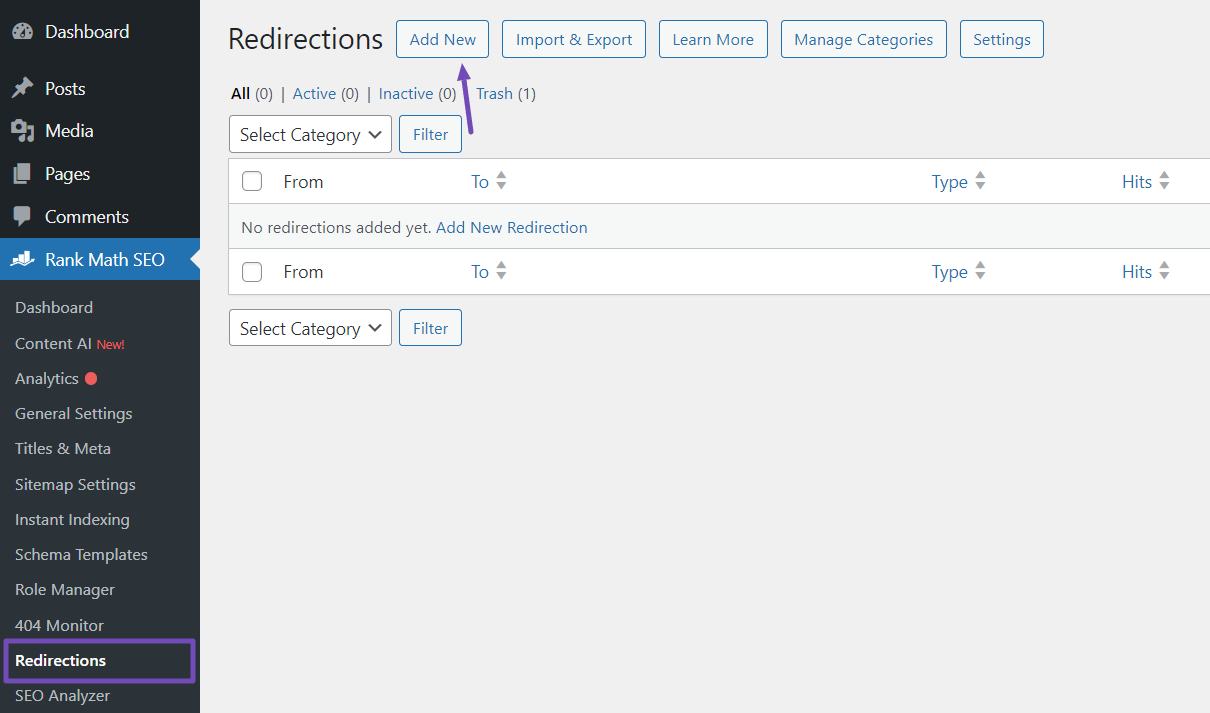The height and width of the screenshot is (713, 1210).
Task: Click the top From column header
Action: (303, 182)
